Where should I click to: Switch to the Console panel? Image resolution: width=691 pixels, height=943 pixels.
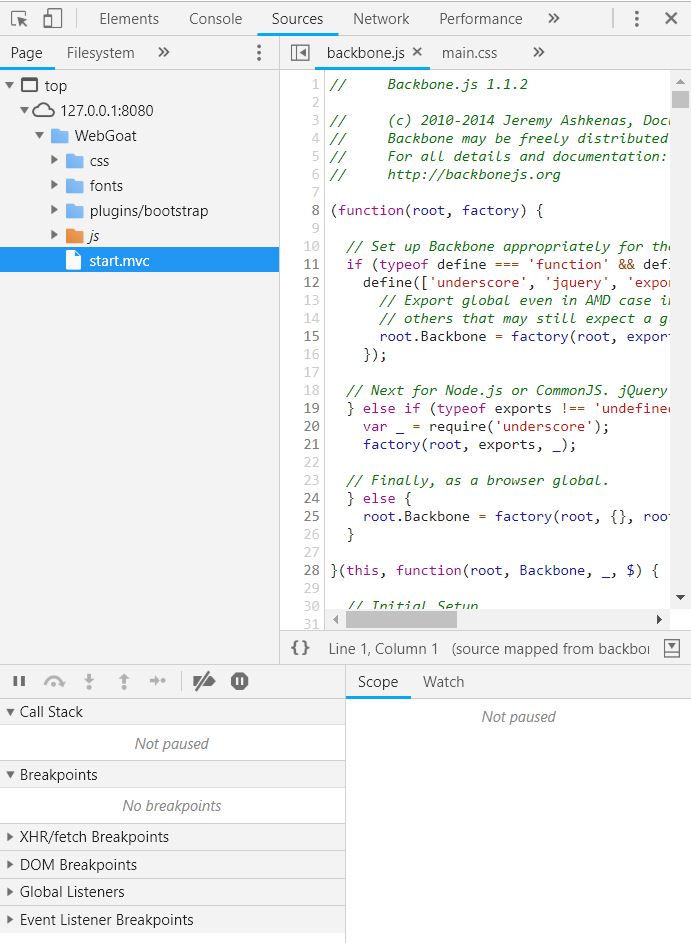tap(215, 19)
